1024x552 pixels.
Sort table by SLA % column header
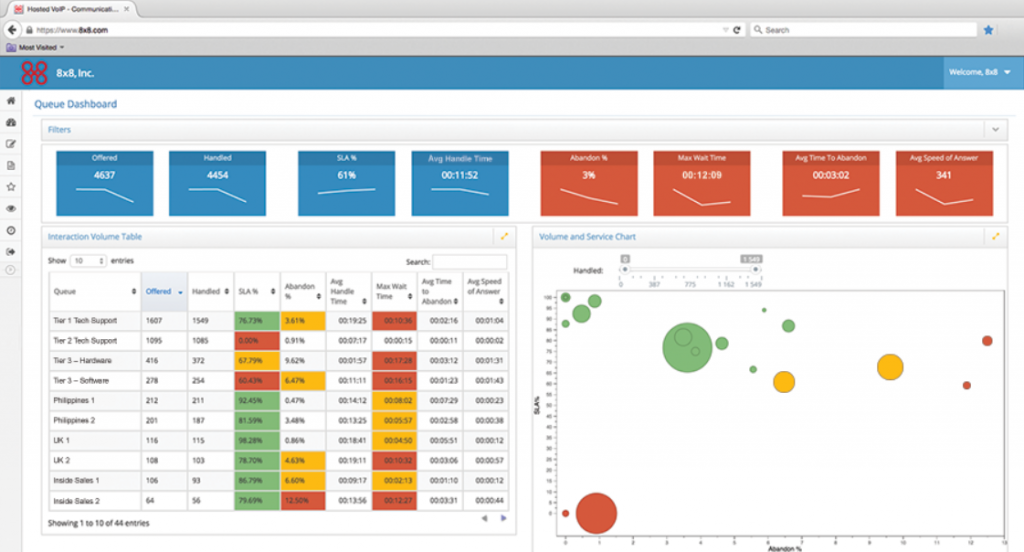coord(254,291)
